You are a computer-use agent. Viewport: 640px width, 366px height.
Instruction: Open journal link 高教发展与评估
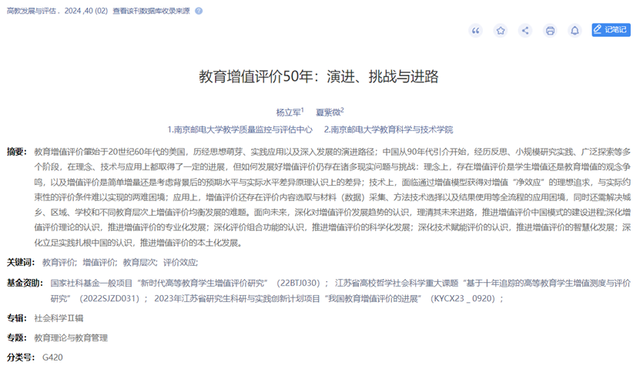tap(31, 11)
